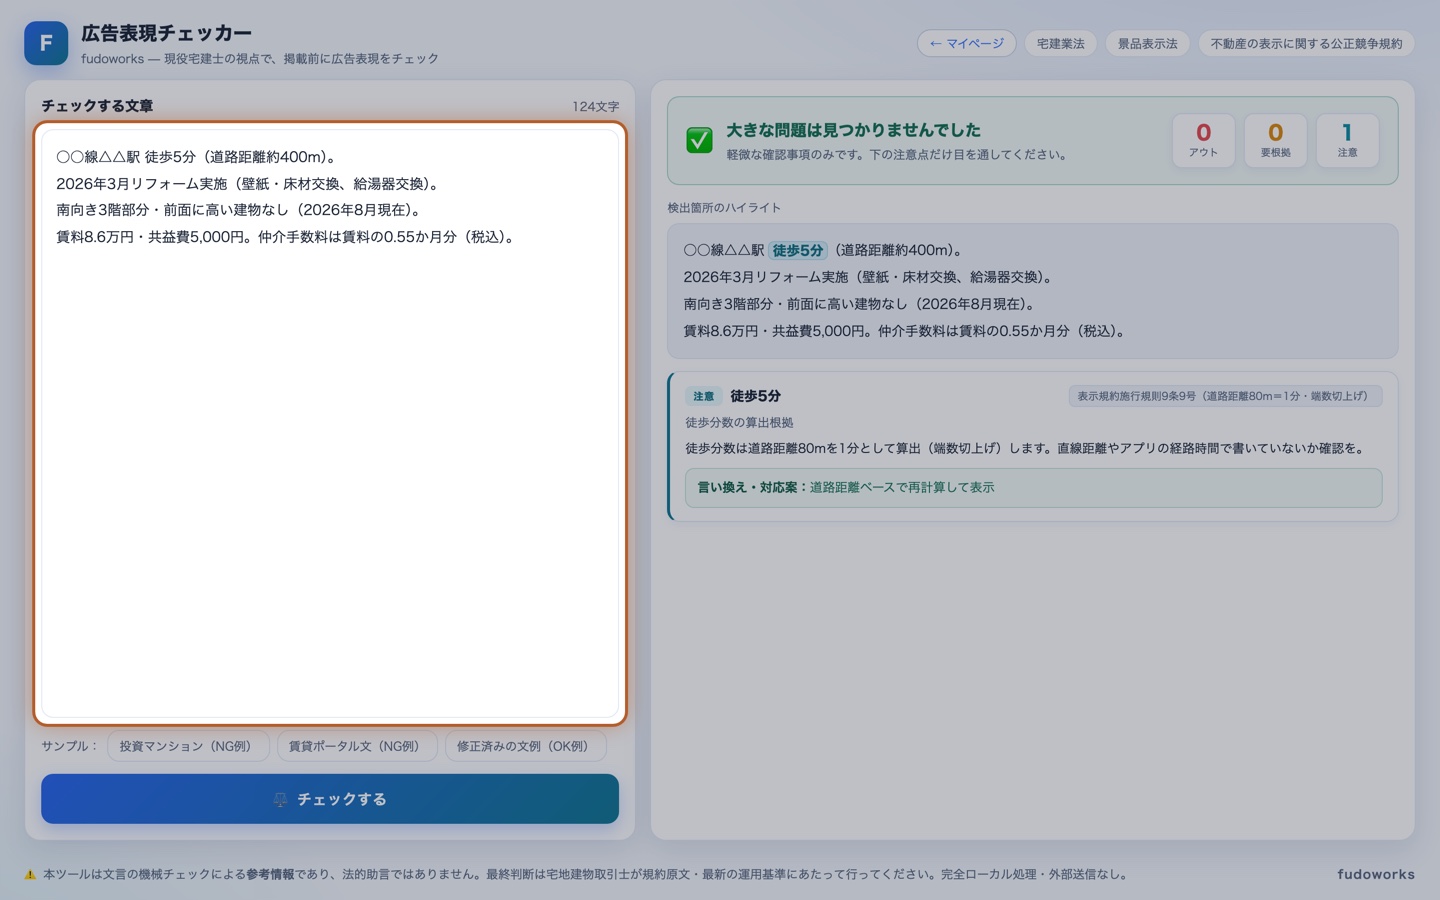
Task: Click the 大きな問題は見つかりませんでした heading
Action: pos(853,130)
